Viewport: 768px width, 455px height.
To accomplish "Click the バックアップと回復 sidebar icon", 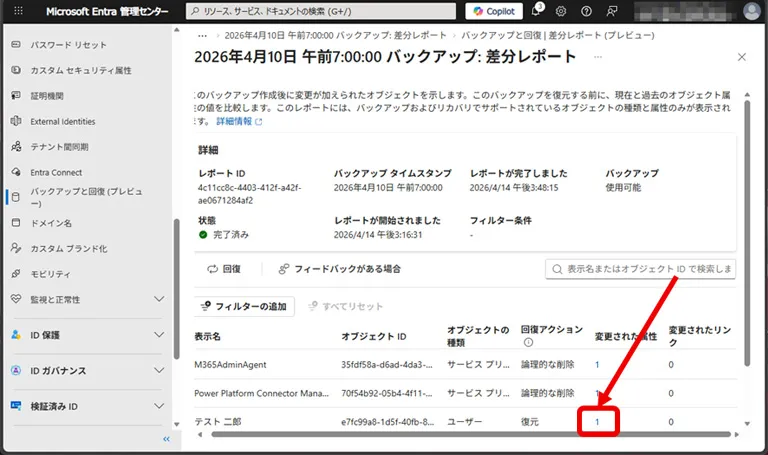I will (x=16, y=197).
